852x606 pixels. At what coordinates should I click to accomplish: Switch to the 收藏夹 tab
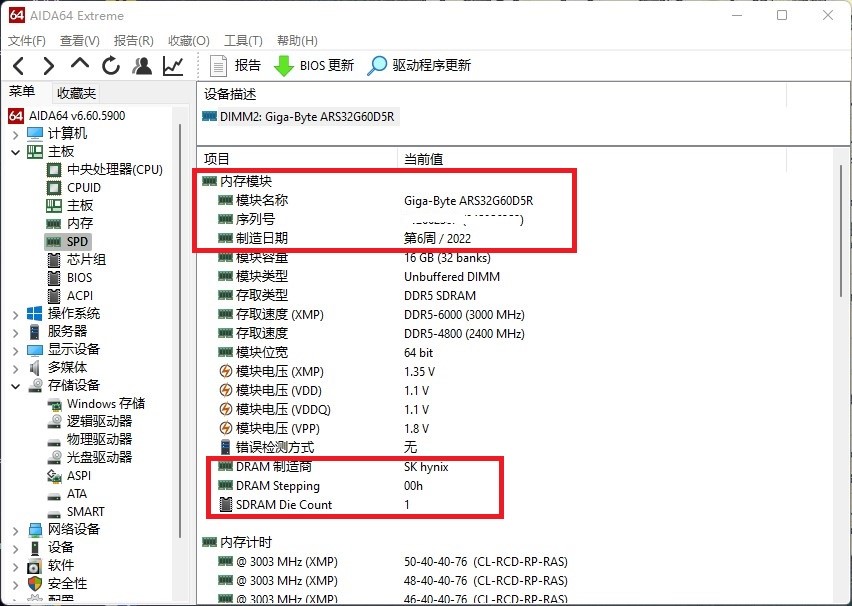click(75, 92)
